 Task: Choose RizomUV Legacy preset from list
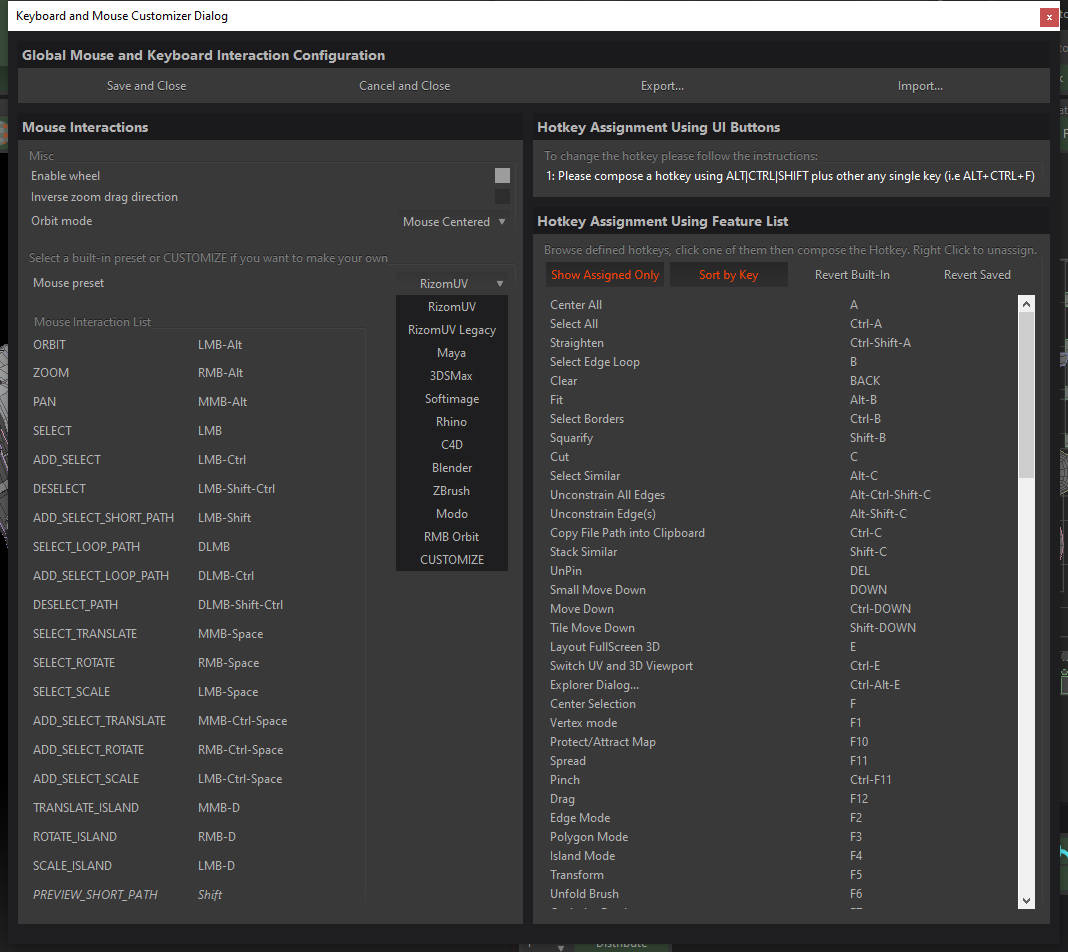(452, 330)
